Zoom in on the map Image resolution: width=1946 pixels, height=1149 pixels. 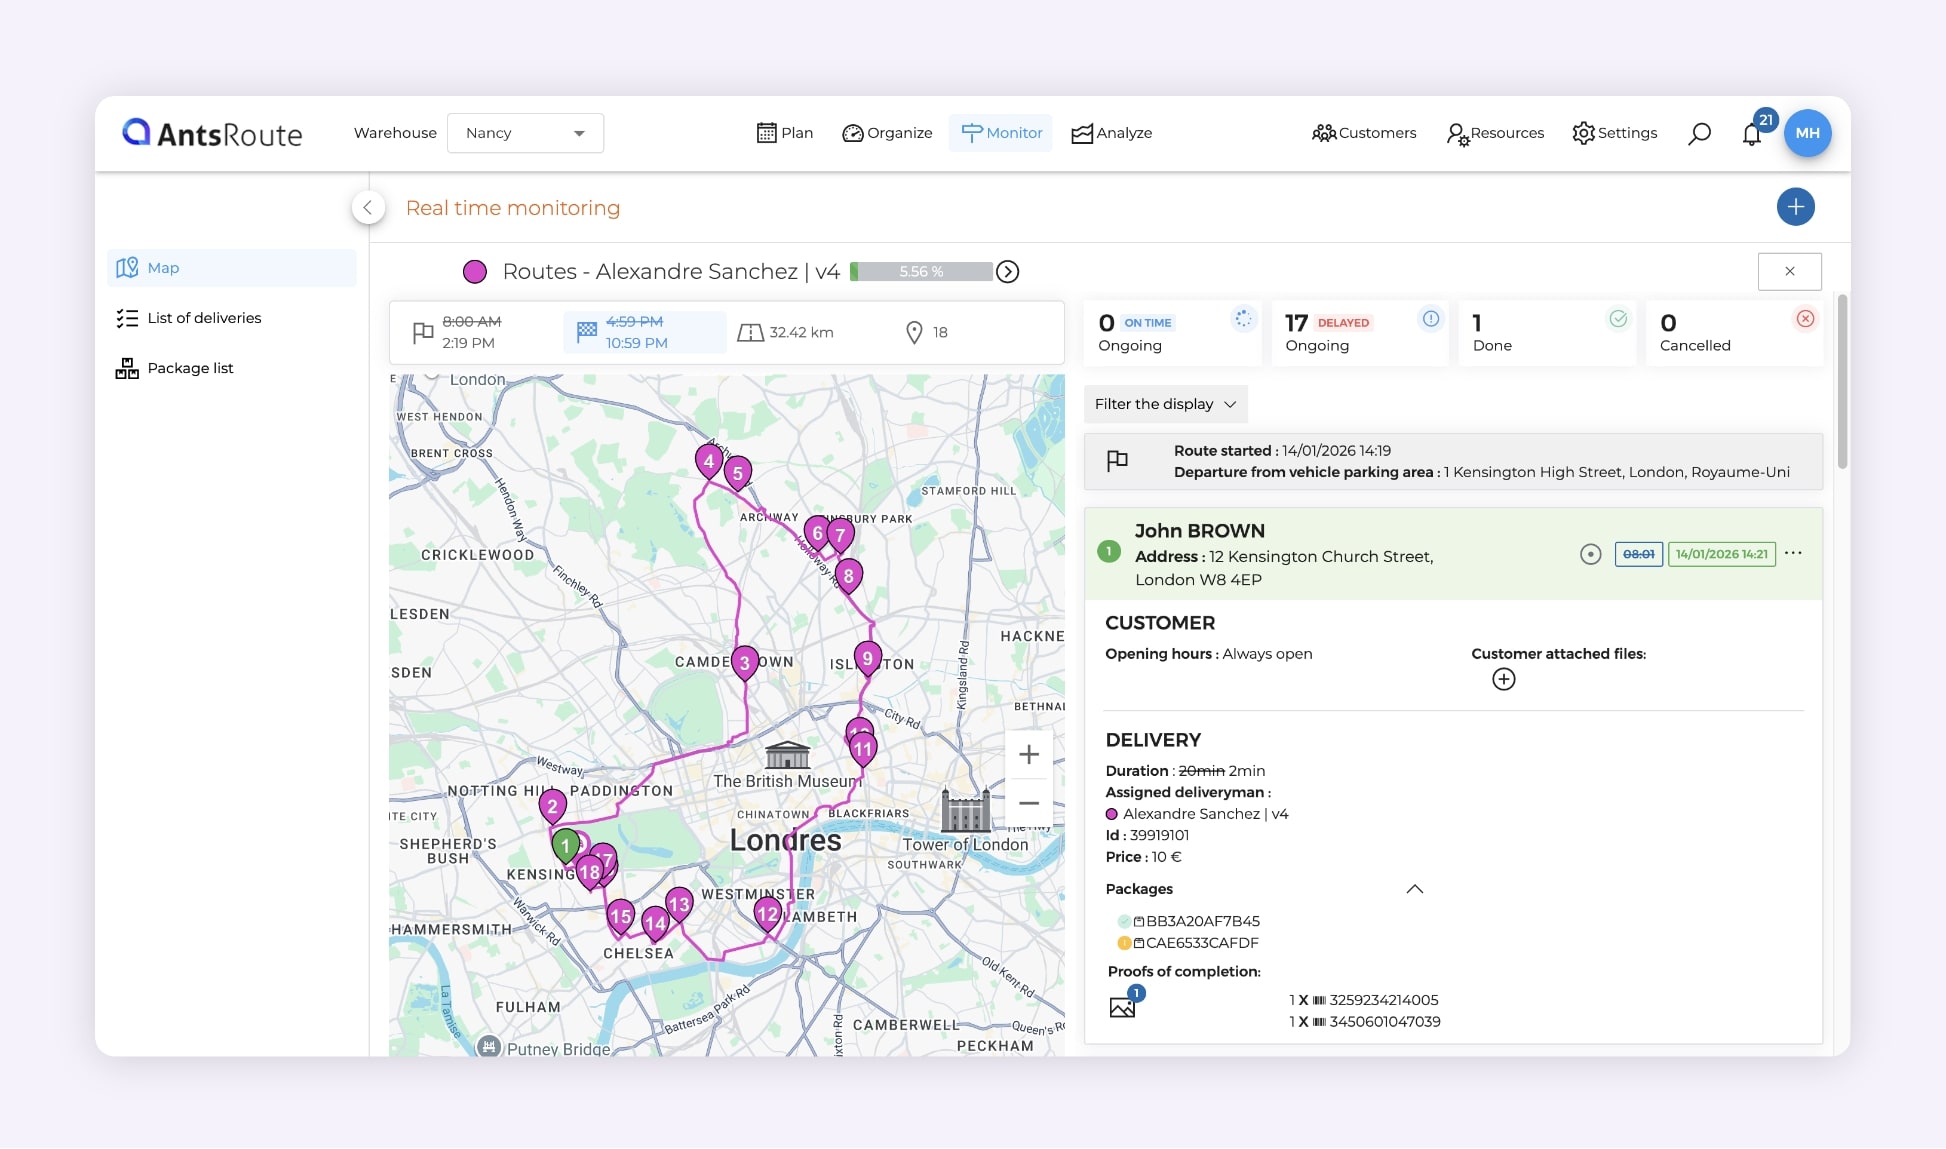(x=1028, y=755)
